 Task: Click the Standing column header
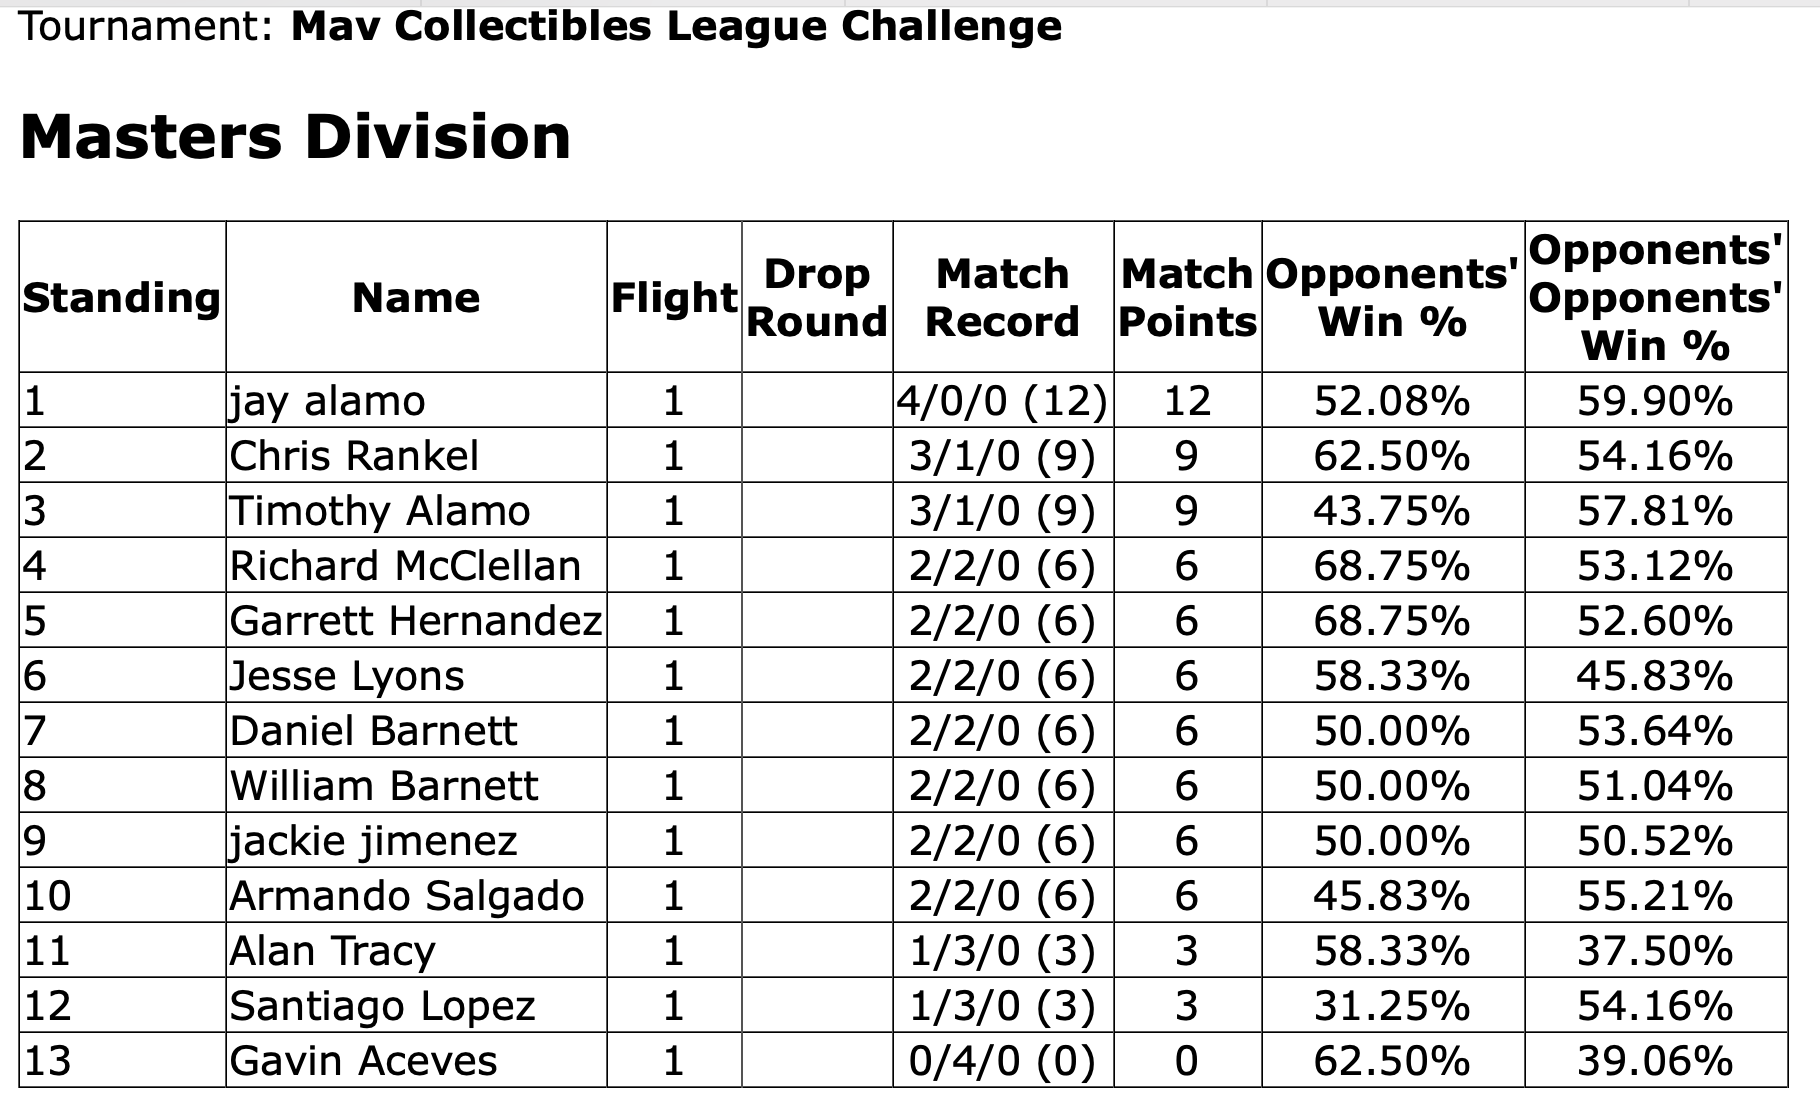(x=122, y=298)
